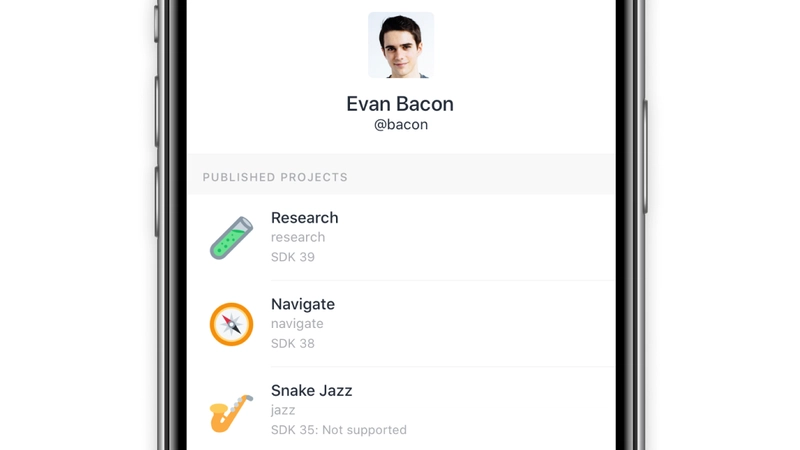This screenshot has height=450, width=800.
Task: Click the orange compass Navigate icon
Action: coord(231,324)
